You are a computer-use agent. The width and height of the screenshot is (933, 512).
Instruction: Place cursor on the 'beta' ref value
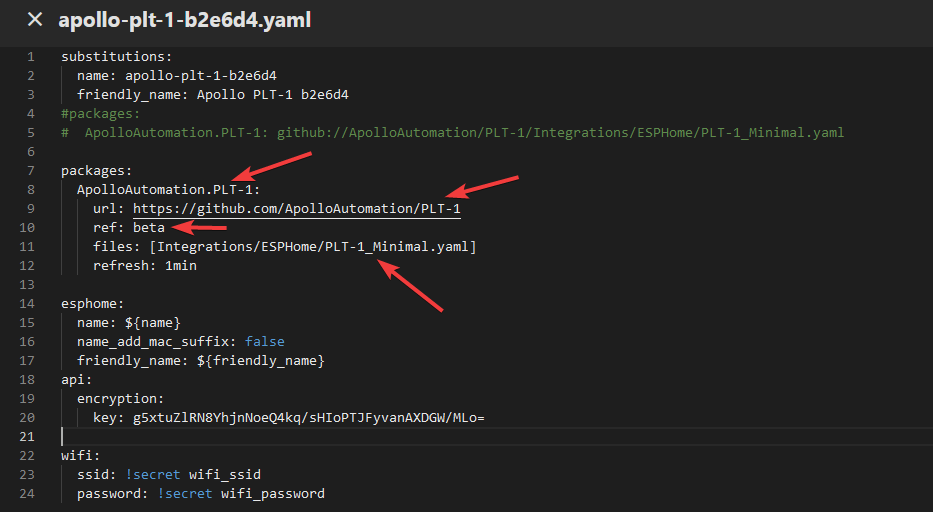(149, 228)
